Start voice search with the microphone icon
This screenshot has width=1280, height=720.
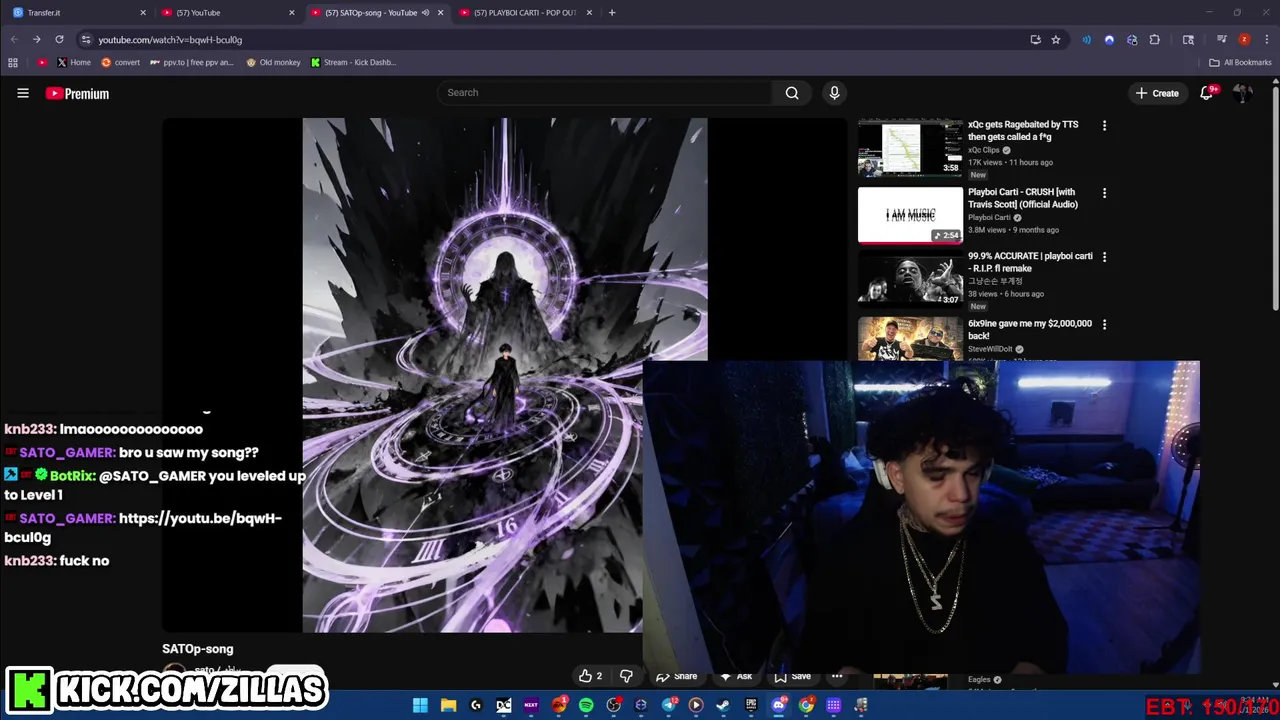pos(834,93)
